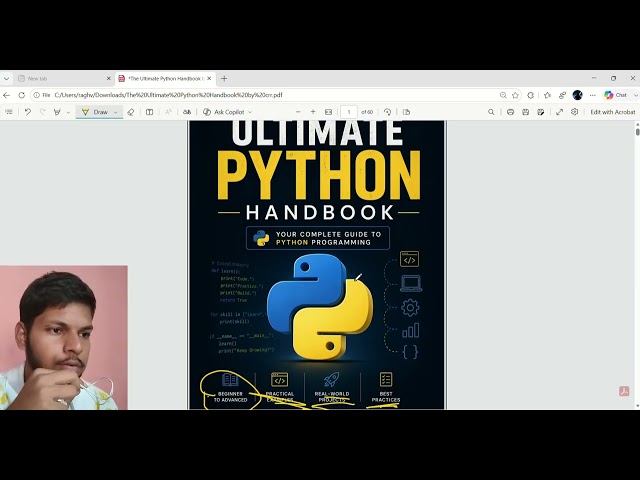The image size is (640, 480).
Task: Open Find in PDF search
Action: point(491,112)
